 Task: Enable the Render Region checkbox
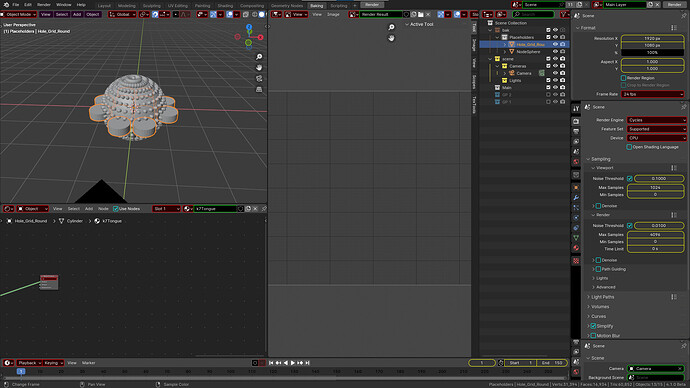(624, 78)
